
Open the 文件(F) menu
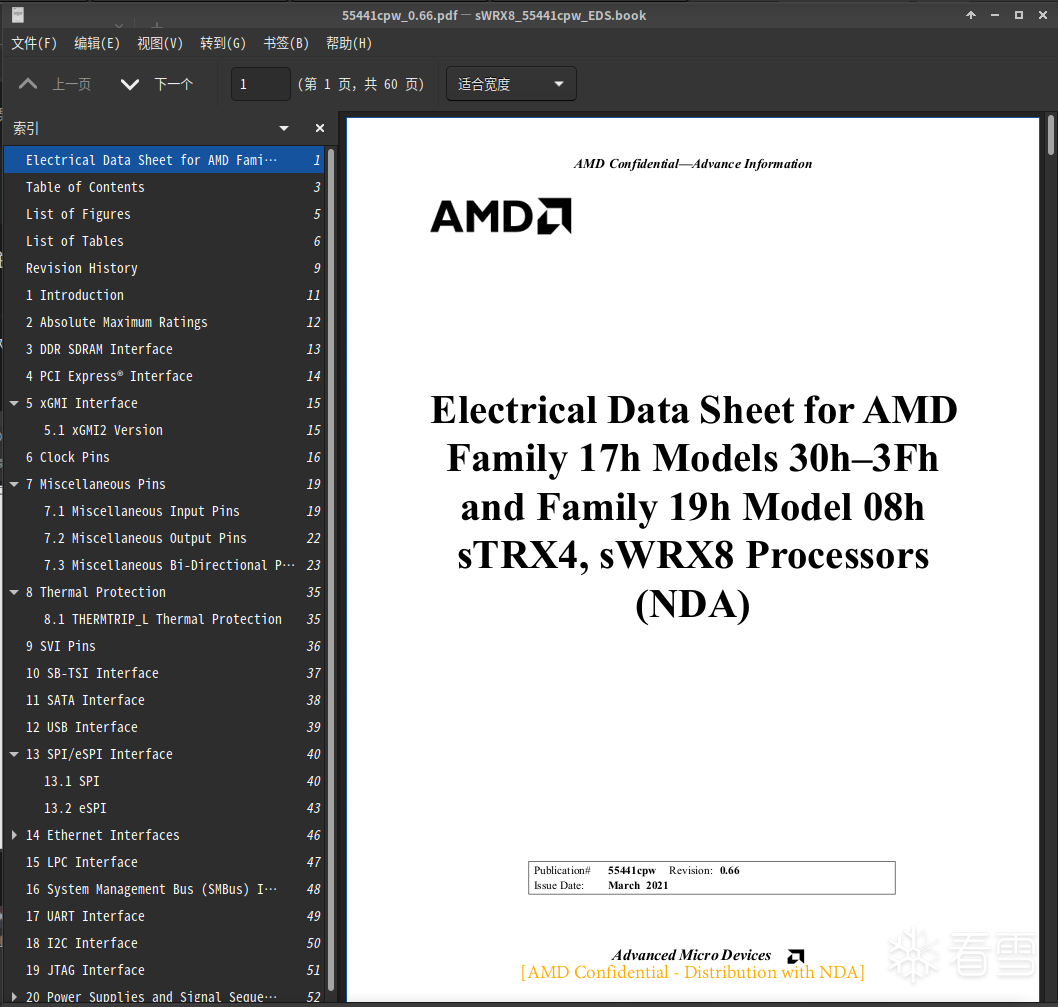click(x=34, y=43)
